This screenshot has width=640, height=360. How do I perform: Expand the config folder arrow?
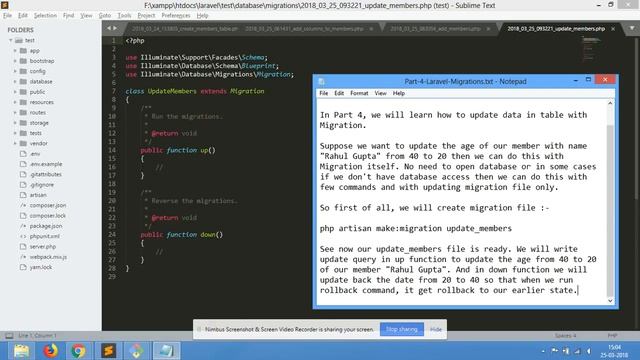(15, 71)
